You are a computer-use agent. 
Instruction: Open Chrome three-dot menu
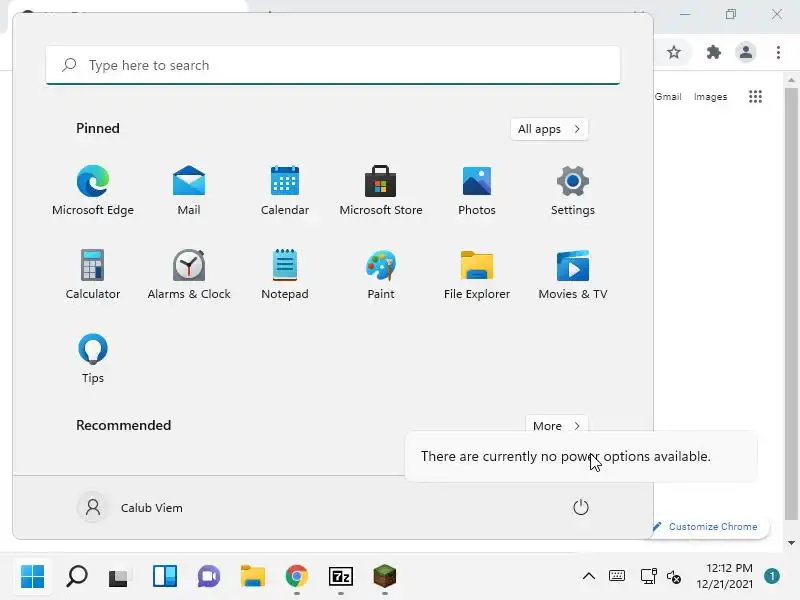(x=778, y=52)
